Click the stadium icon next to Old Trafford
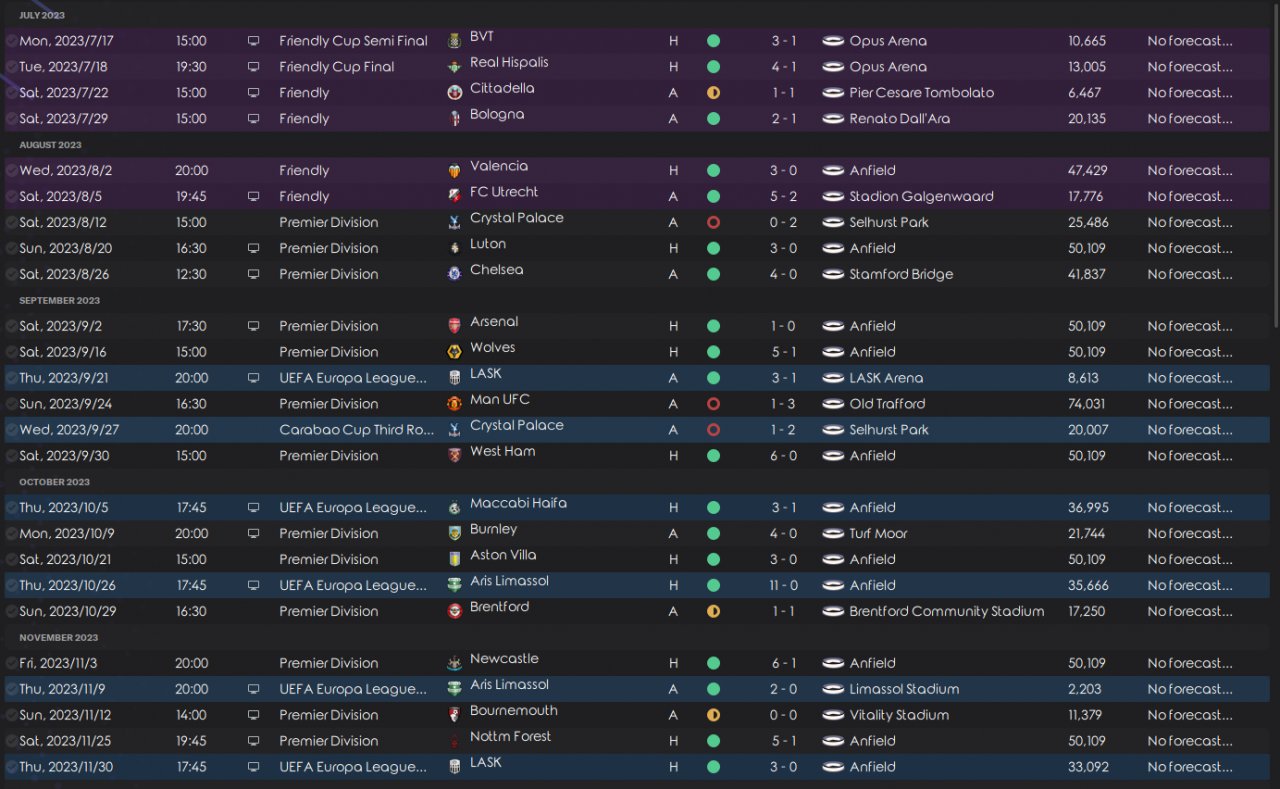Image resolution: width=1280 pixels, height=789 pixels. 833,404
